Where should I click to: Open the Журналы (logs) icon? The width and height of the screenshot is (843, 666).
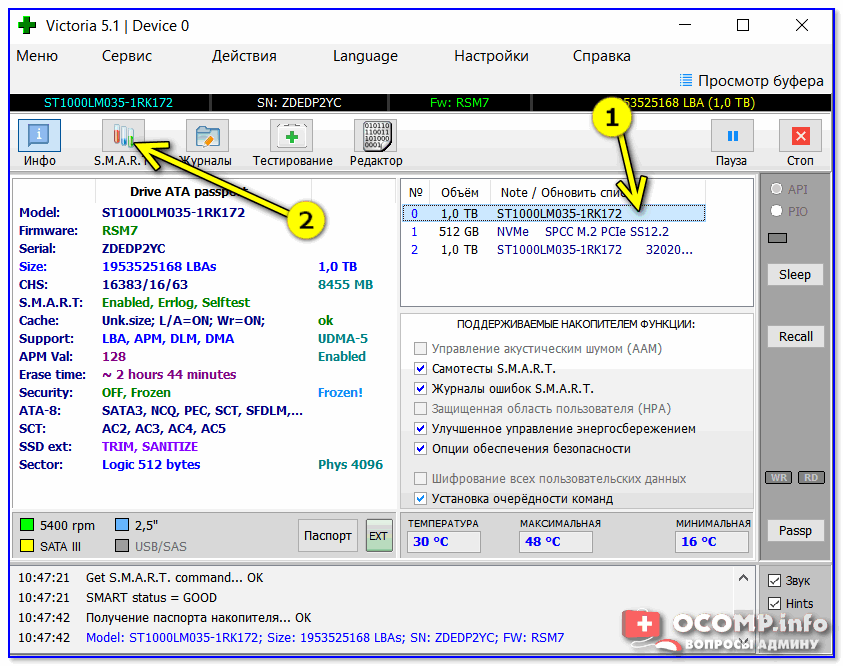click(207, 137)
